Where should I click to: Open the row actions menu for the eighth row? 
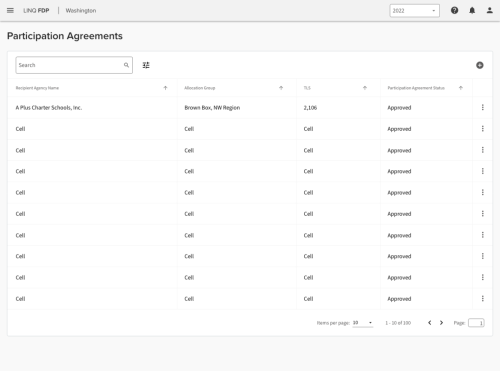tap(482, 256)
